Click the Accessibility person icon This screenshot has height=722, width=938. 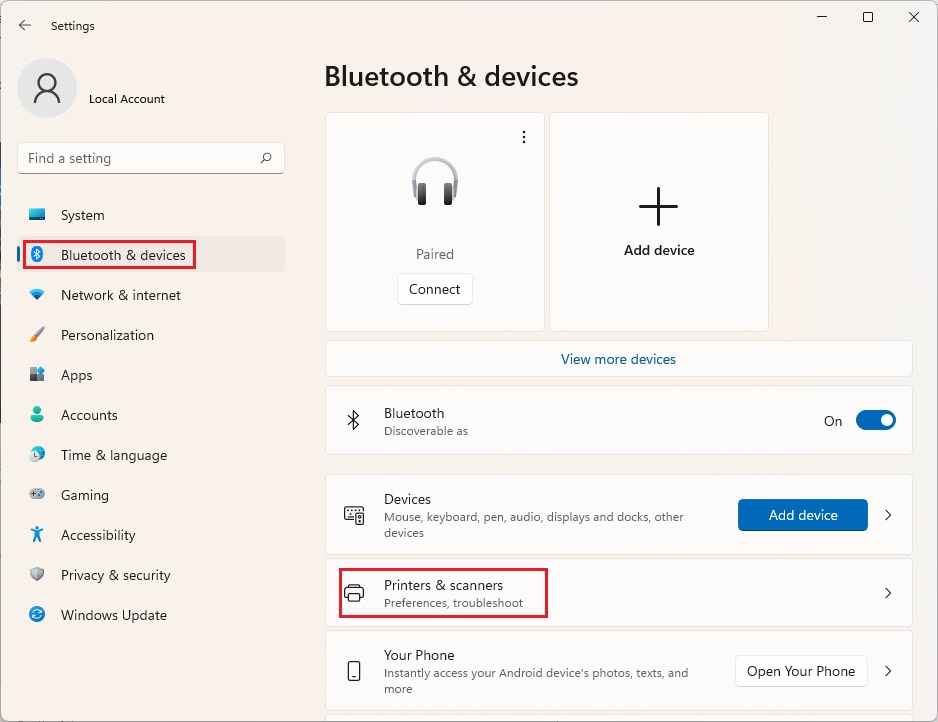pyautogui.click(x=37, y=535)
